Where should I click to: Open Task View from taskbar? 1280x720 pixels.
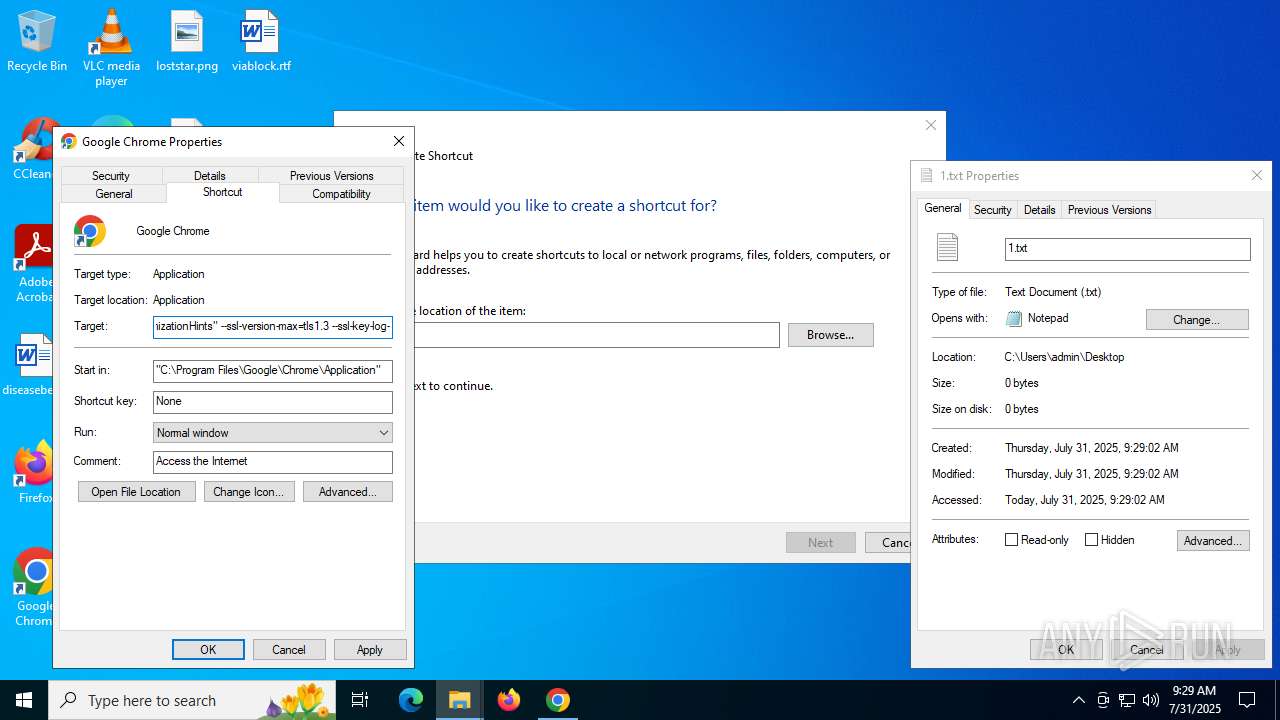coord(361,700)
